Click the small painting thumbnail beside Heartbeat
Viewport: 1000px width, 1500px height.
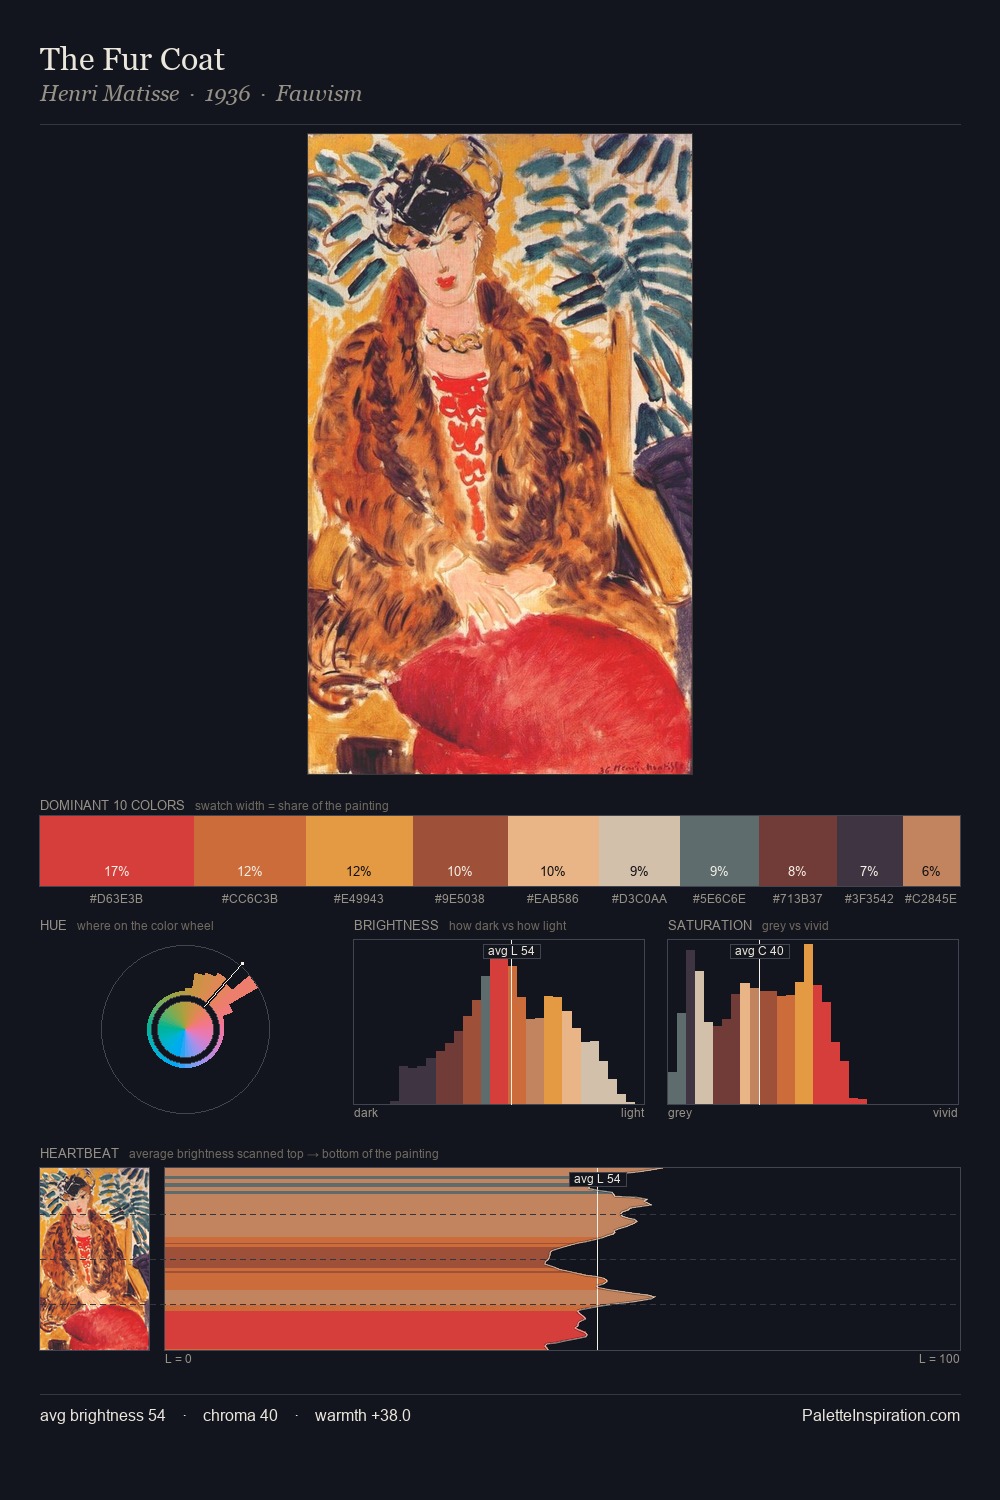pyautogui.click(x=94, y=1259)
